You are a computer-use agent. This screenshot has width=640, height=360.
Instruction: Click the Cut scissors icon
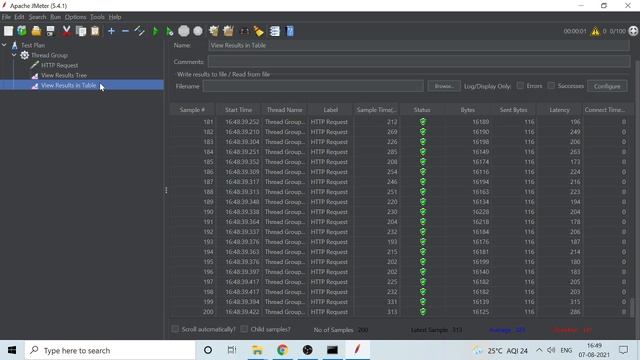[x=66, y=31]
